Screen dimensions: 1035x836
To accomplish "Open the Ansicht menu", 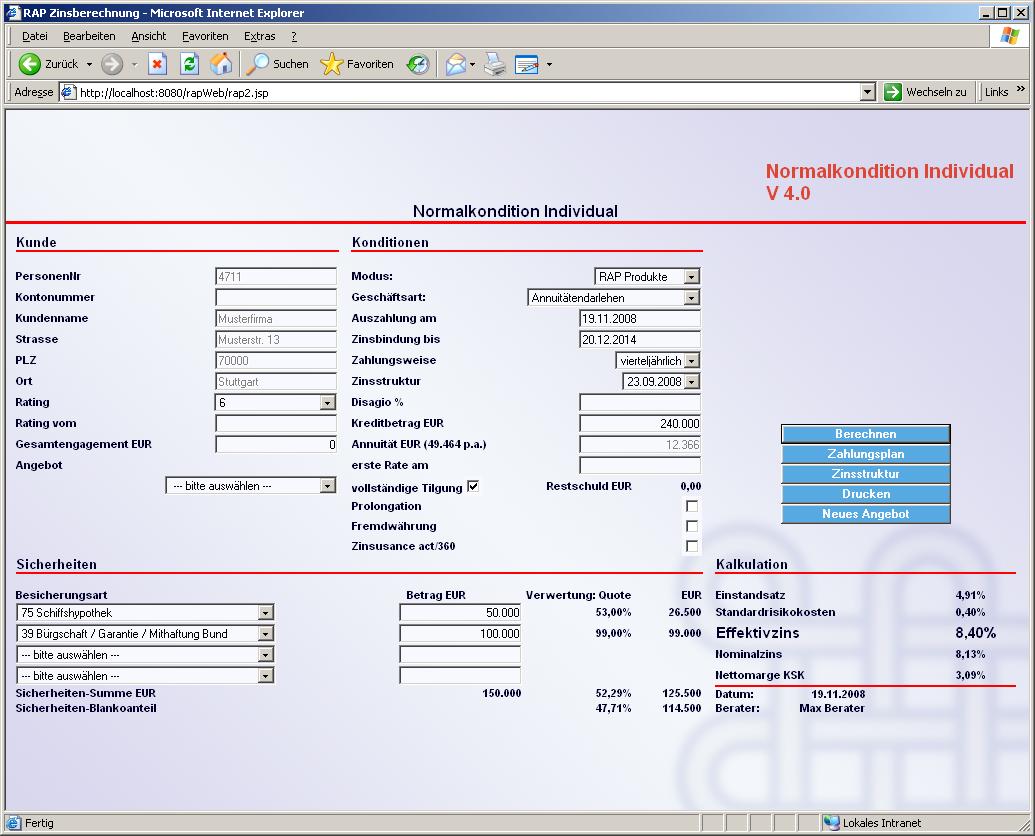I will [x=149, y=36].
